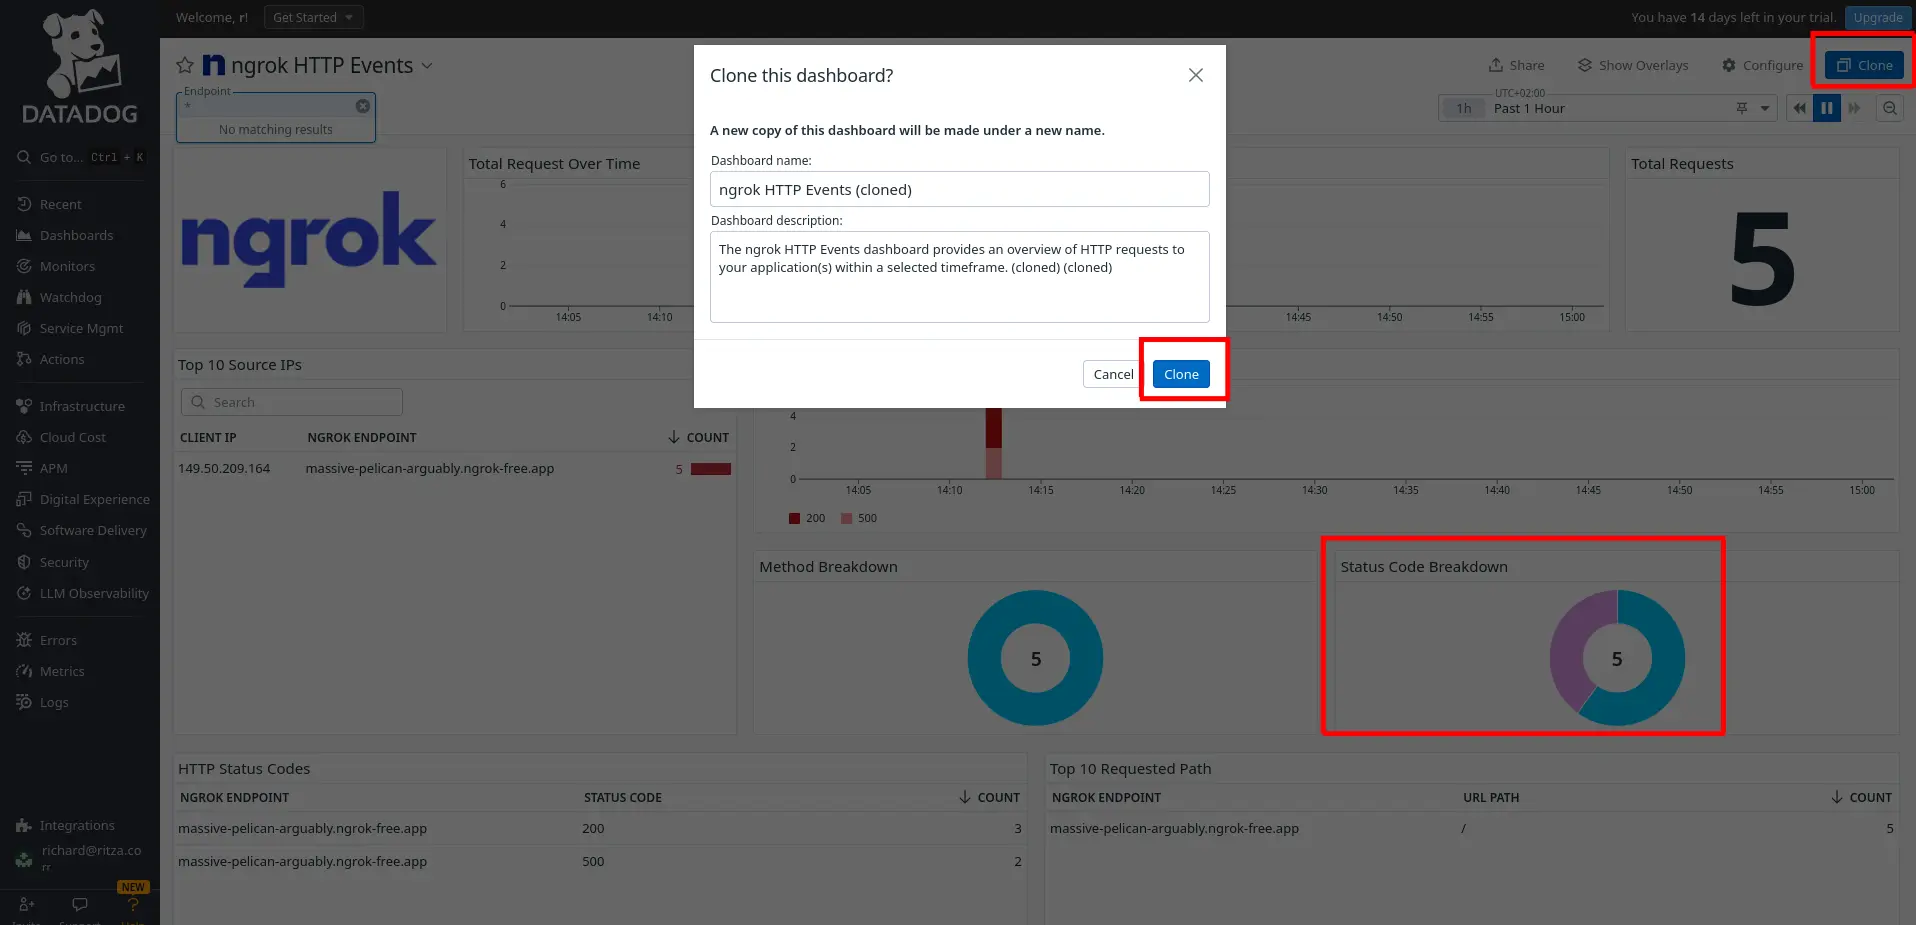This screenshot has height=925, width=1916.
Task: Sort HTTP Status Codes by COUNT
Action: coord(990,797)
